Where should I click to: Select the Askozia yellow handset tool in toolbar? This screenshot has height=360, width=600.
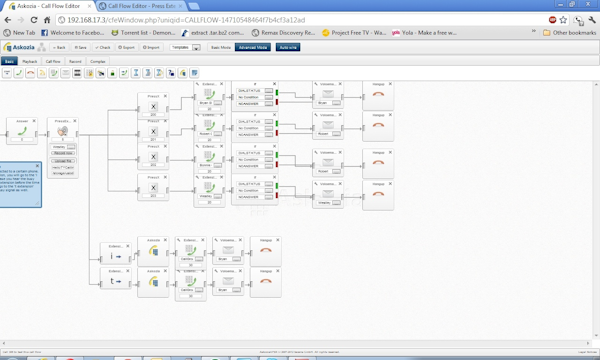point(183,73)
